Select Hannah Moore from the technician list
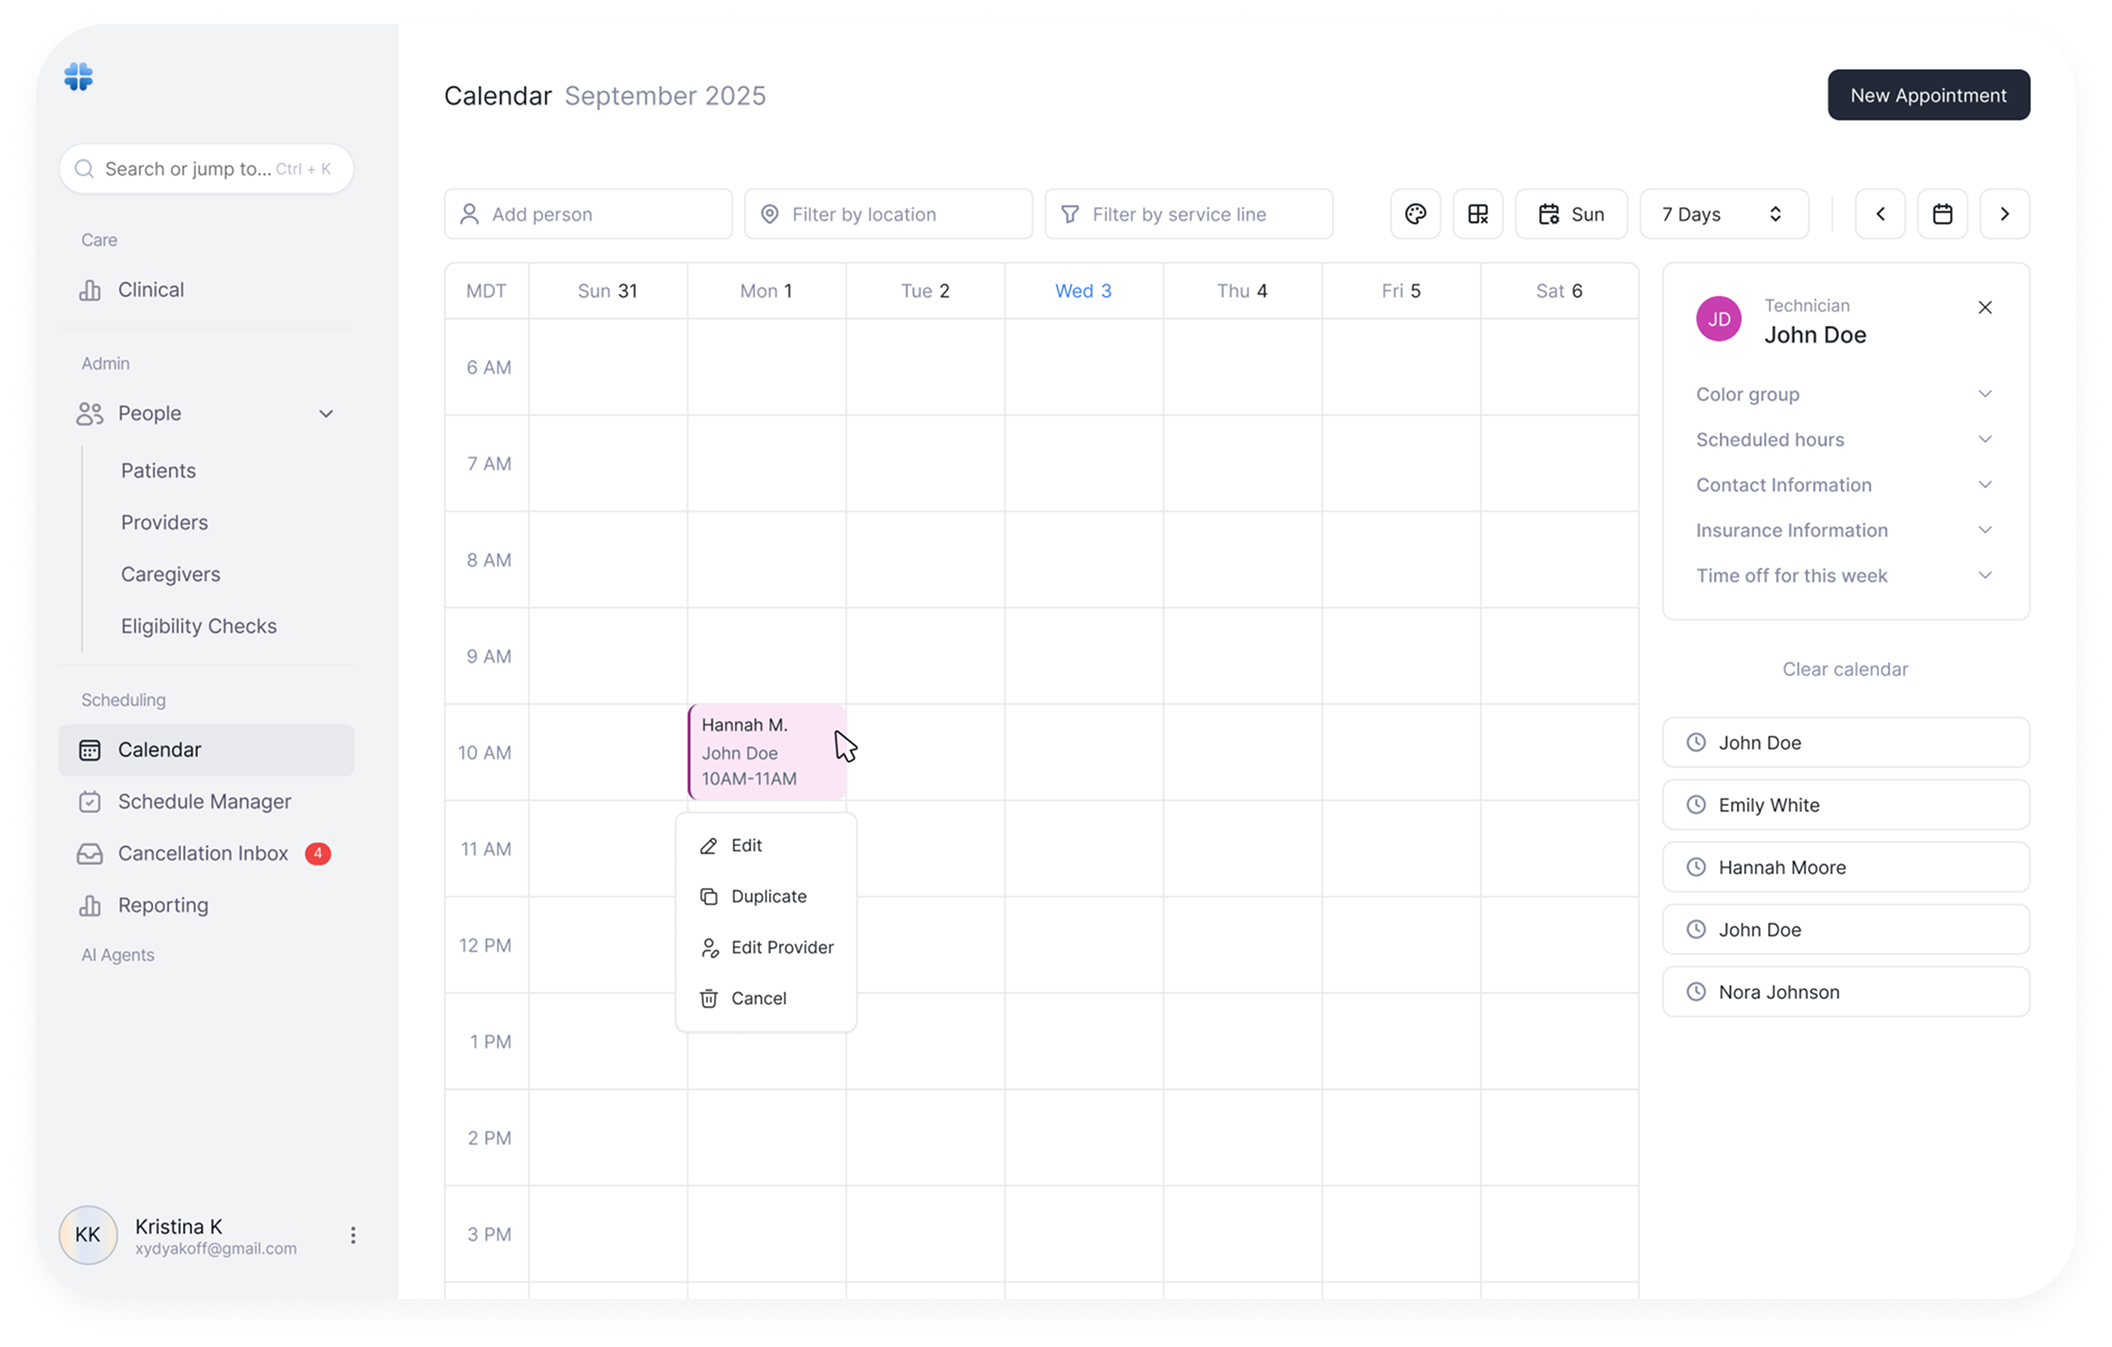 (1845, 867)
